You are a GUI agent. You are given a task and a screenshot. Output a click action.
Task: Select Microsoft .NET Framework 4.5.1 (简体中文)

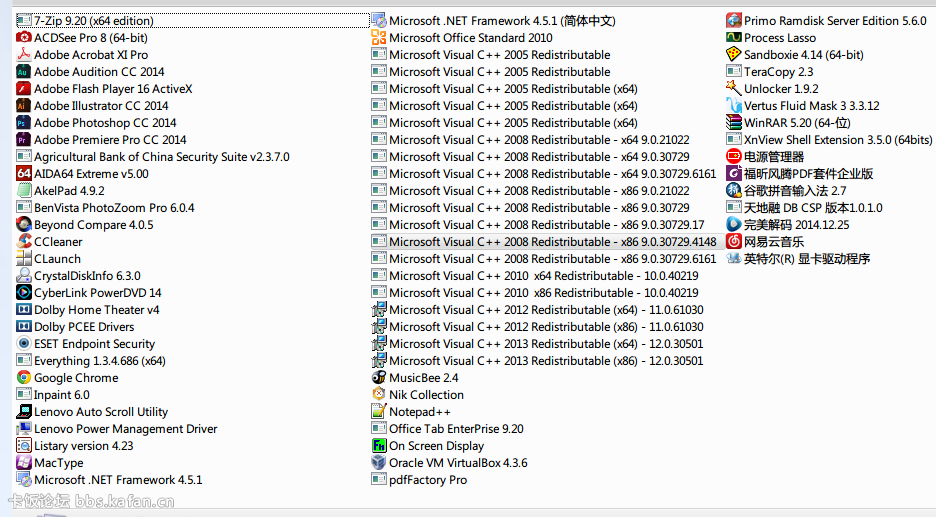(494, 20)
